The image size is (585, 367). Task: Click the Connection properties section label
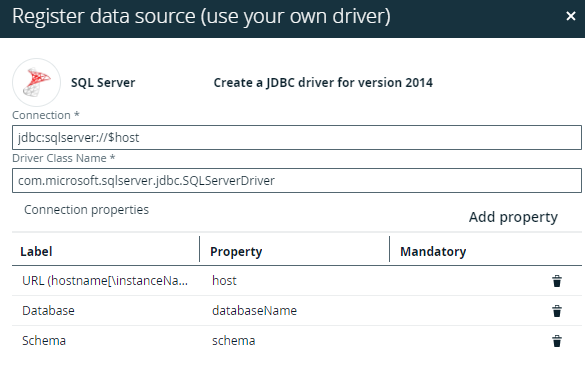click(86, 210)
